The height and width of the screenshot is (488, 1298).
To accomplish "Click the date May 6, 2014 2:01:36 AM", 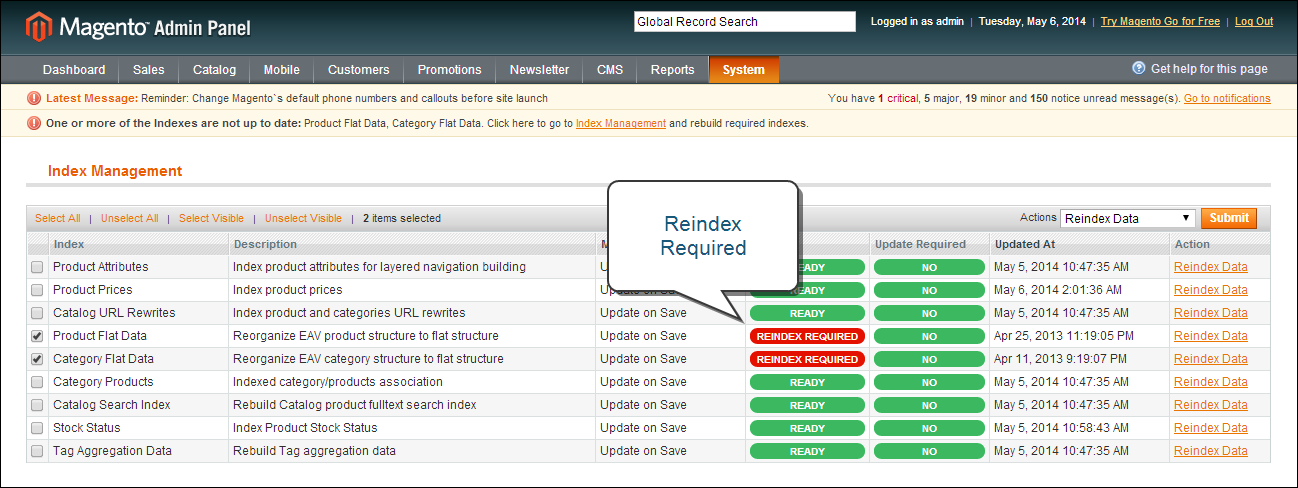I will coord(1060,290).
